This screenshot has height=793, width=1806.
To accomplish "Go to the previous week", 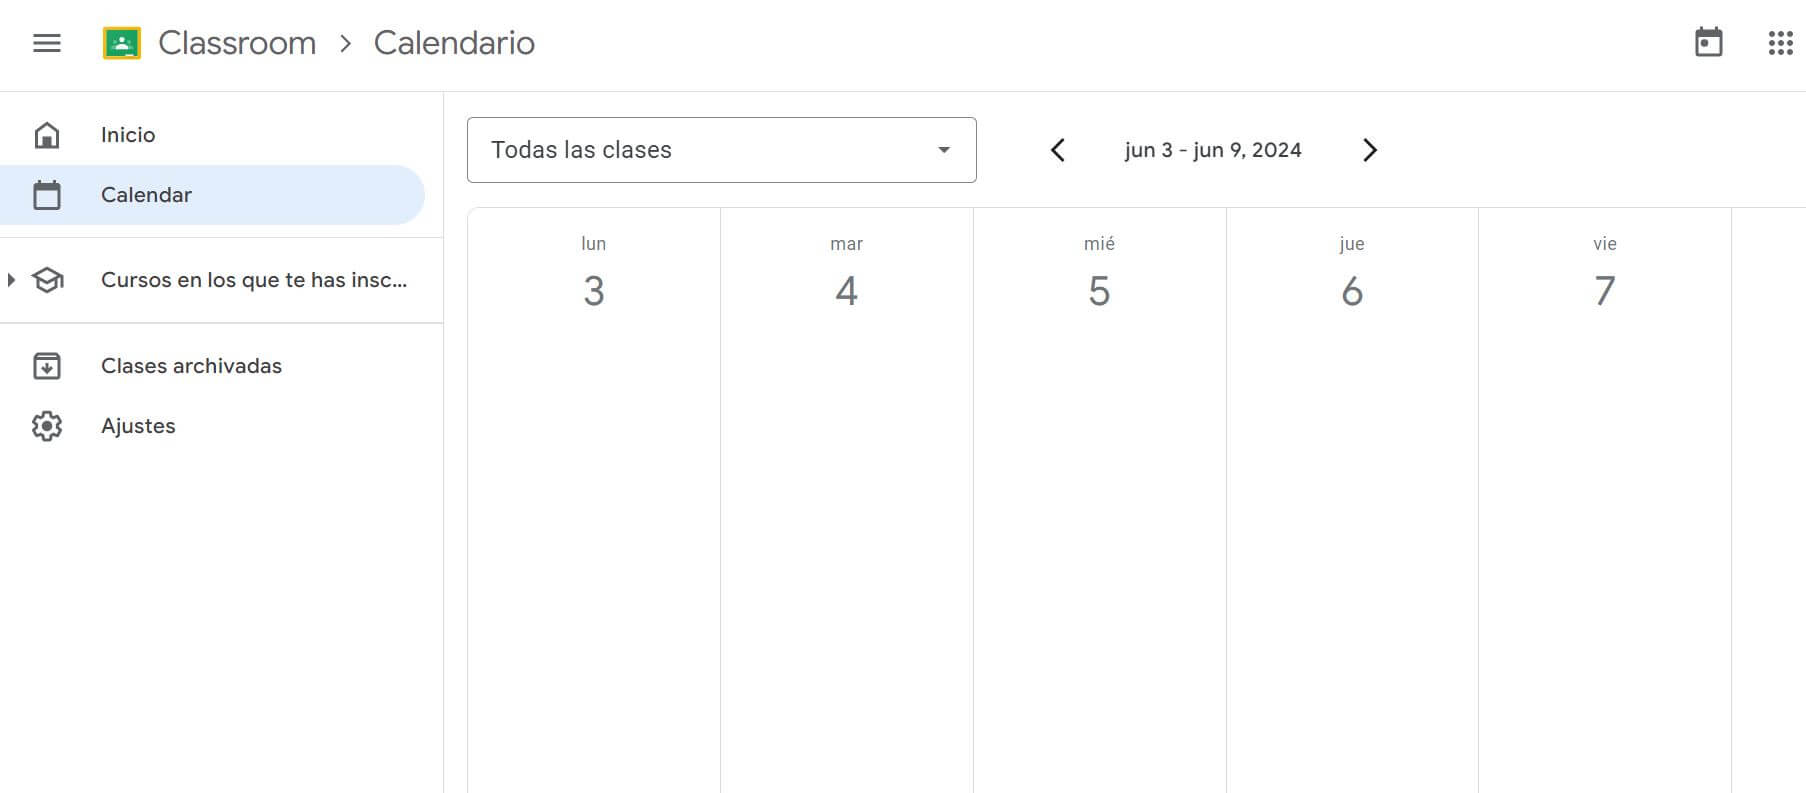I will [1057, 149].
